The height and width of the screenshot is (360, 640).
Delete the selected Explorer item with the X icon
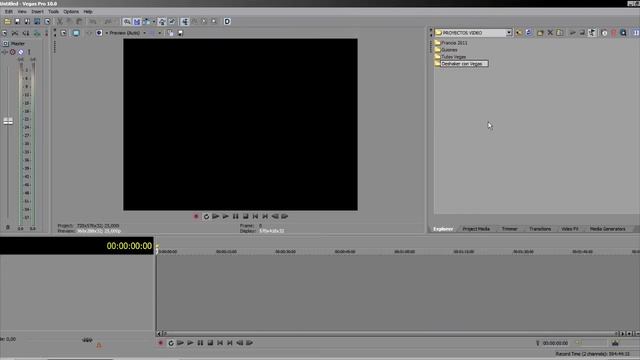550,33
